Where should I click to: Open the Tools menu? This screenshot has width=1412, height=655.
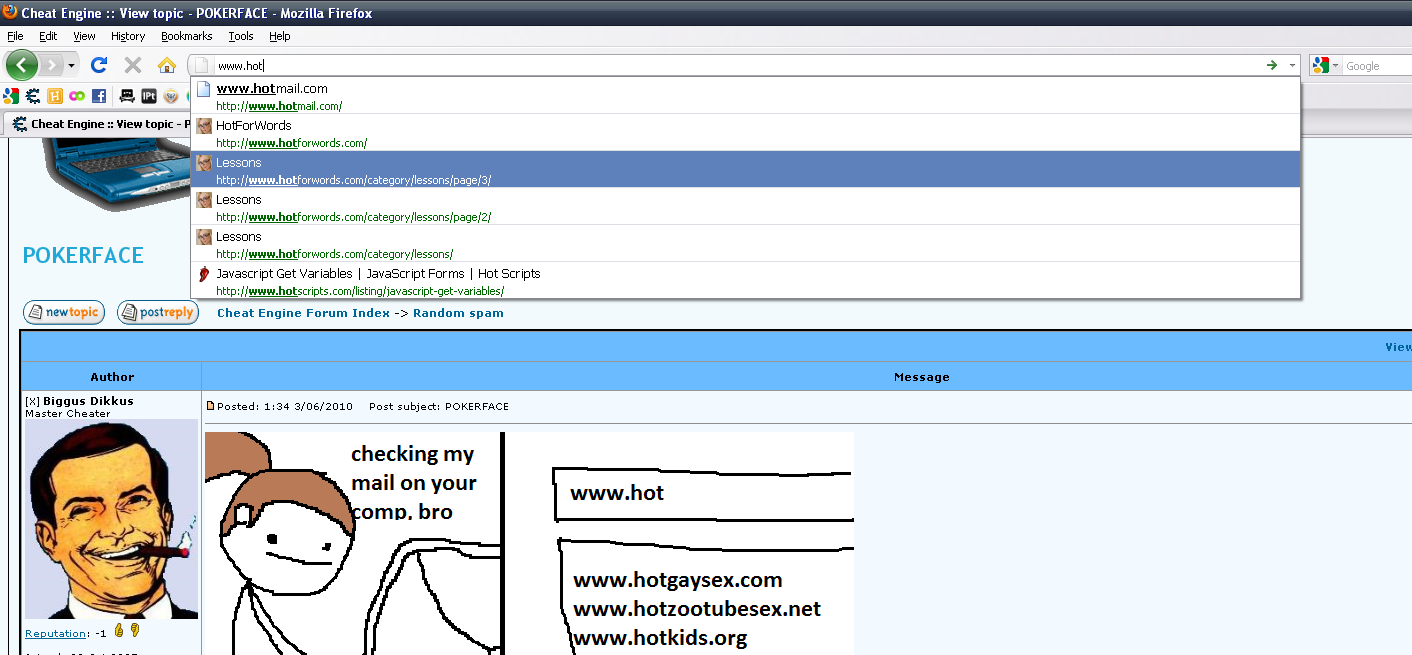point(240,36)
